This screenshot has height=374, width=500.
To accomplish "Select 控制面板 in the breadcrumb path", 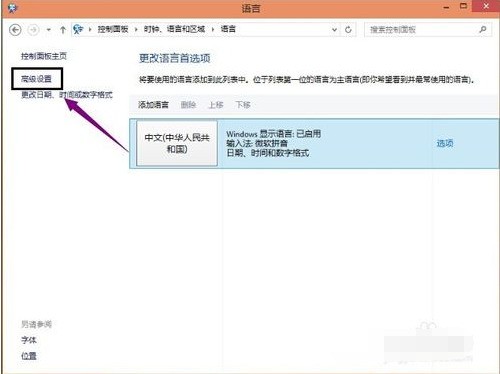I will click(113, 29).
